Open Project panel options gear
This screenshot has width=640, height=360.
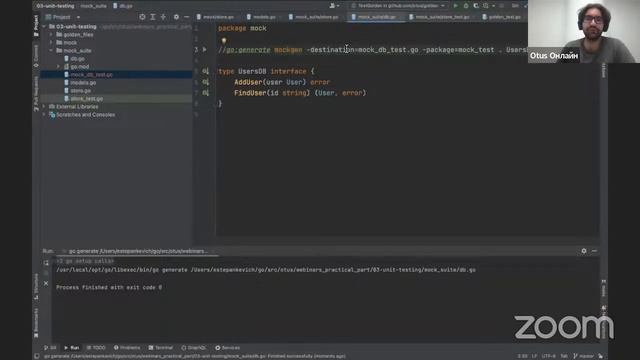click(176, 17)
